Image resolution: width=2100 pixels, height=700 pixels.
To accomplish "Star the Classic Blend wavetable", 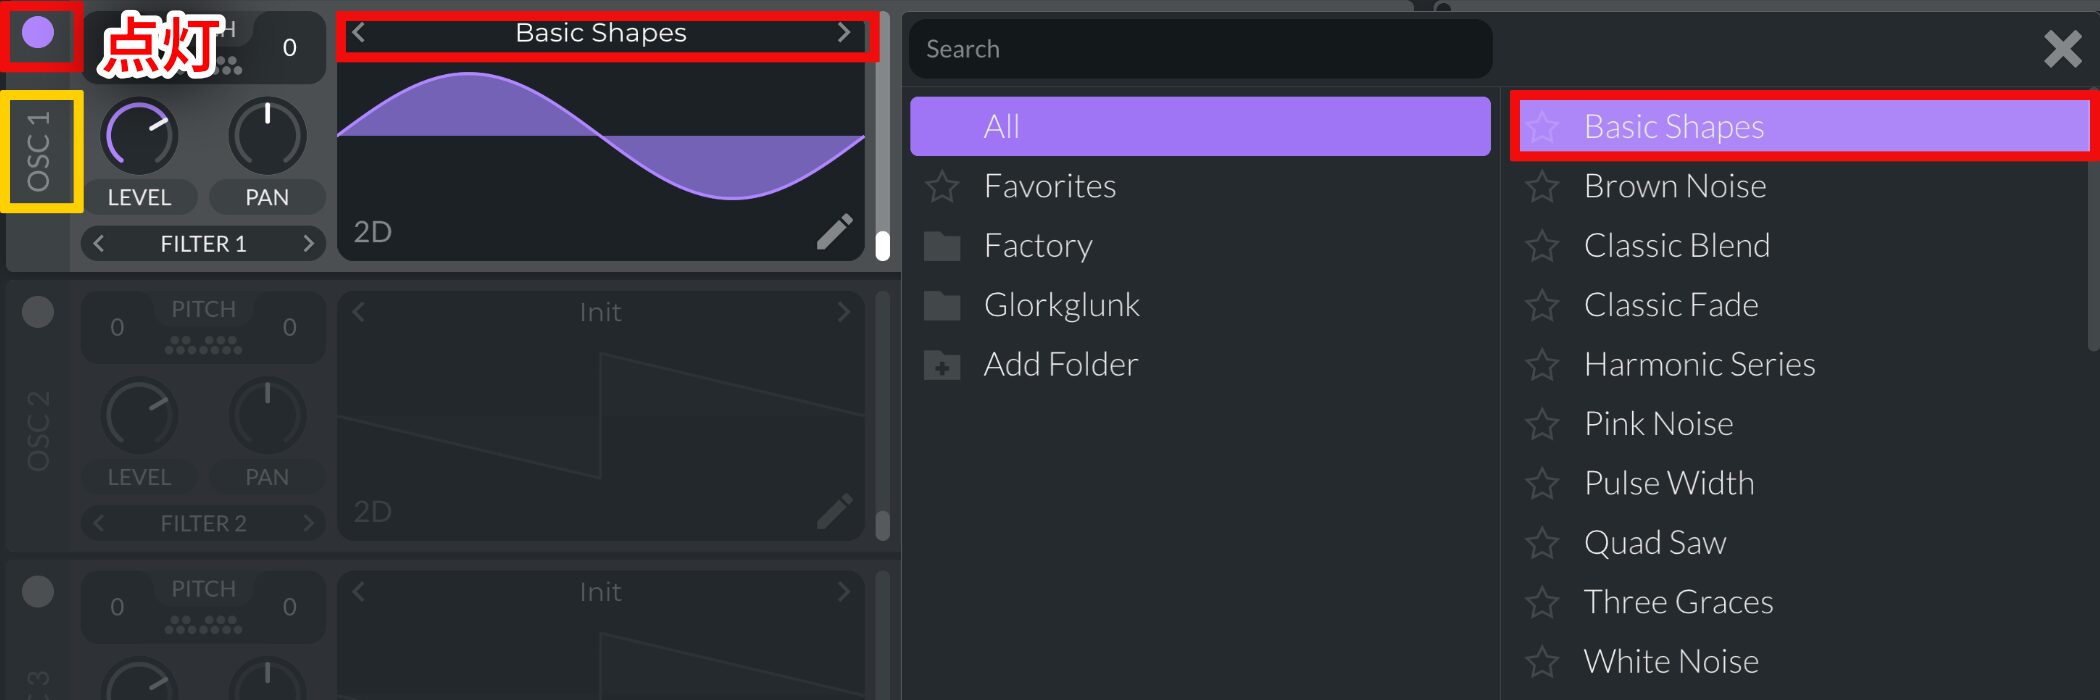I will pyautogui.click(x=1542, y=245).
